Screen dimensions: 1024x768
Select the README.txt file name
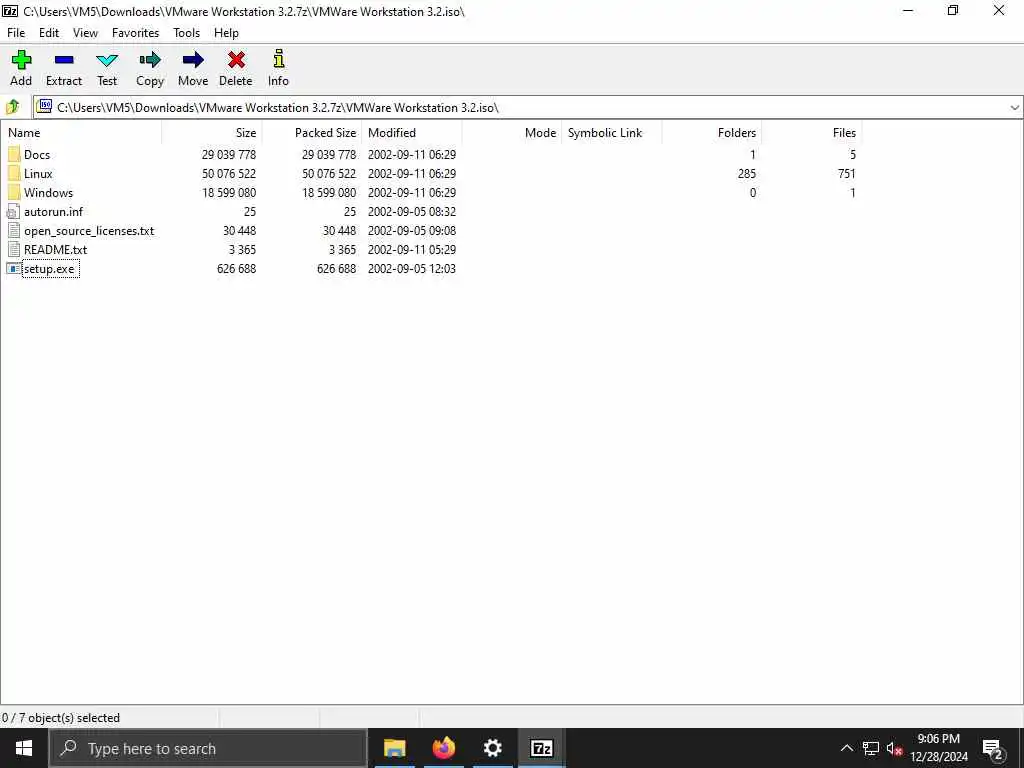pyautogui.click(x=56, y=249)
